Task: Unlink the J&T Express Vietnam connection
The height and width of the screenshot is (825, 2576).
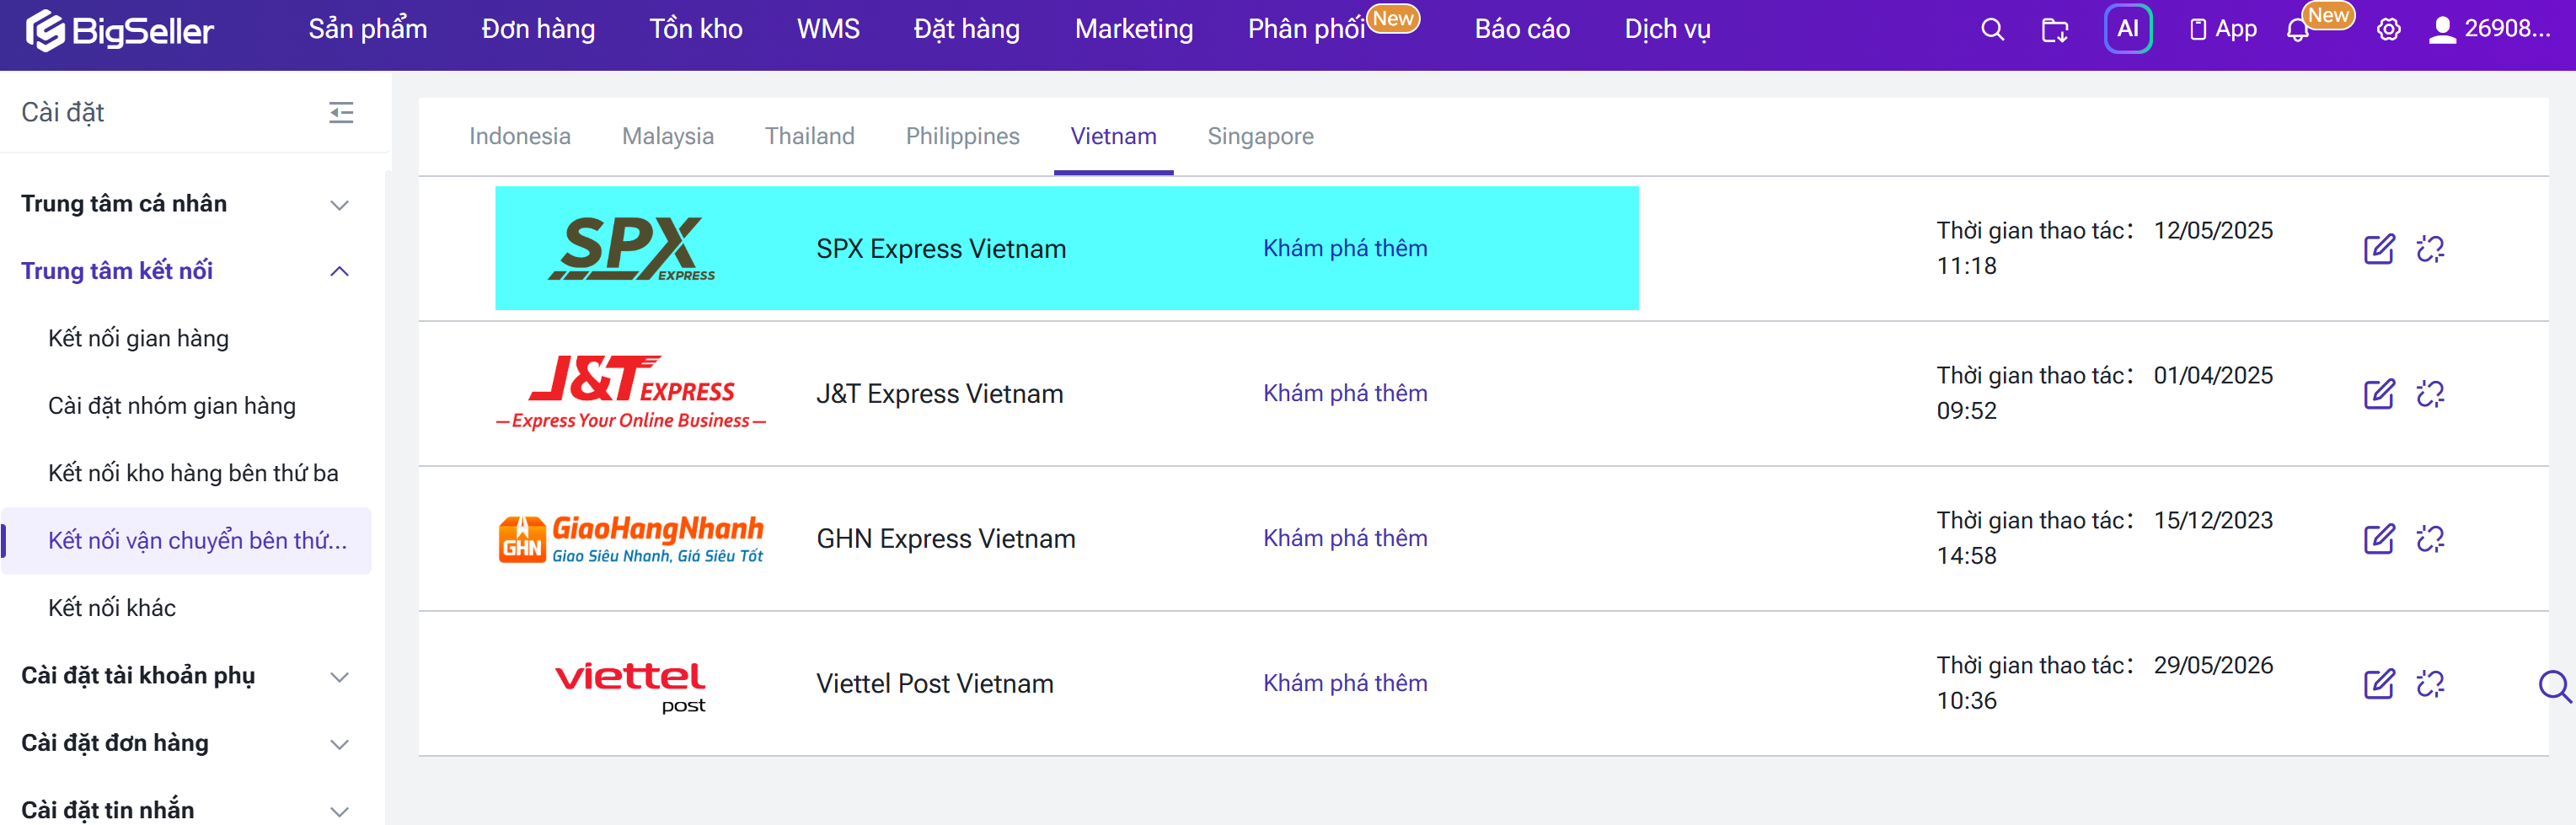Action: (2430, 394)
